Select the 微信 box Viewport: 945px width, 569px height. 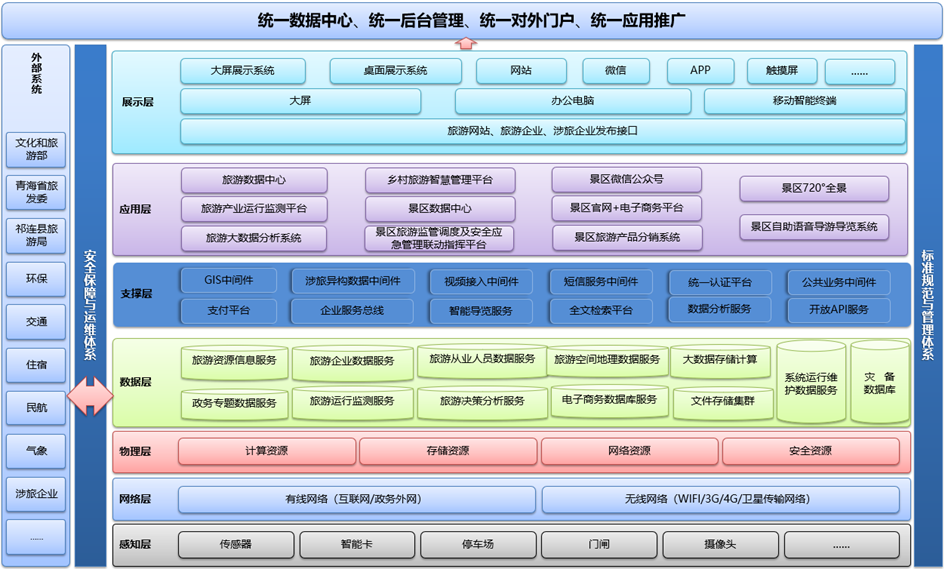pyautogui.click(x=616, y=71)
